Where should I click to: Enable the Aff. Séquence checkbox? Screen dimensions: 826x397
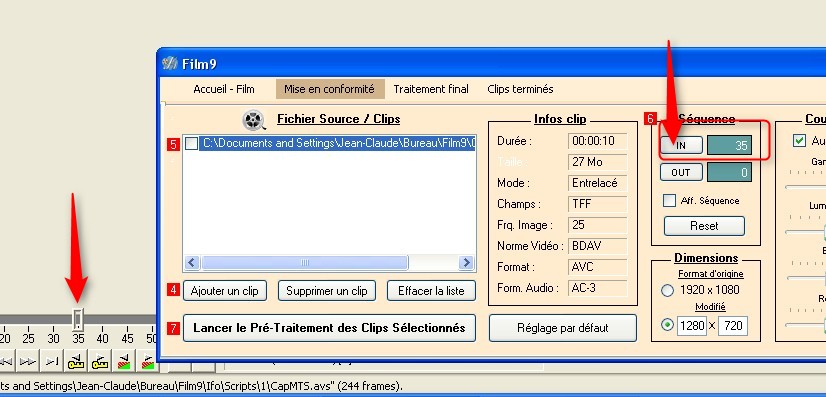tap(670, 201)
